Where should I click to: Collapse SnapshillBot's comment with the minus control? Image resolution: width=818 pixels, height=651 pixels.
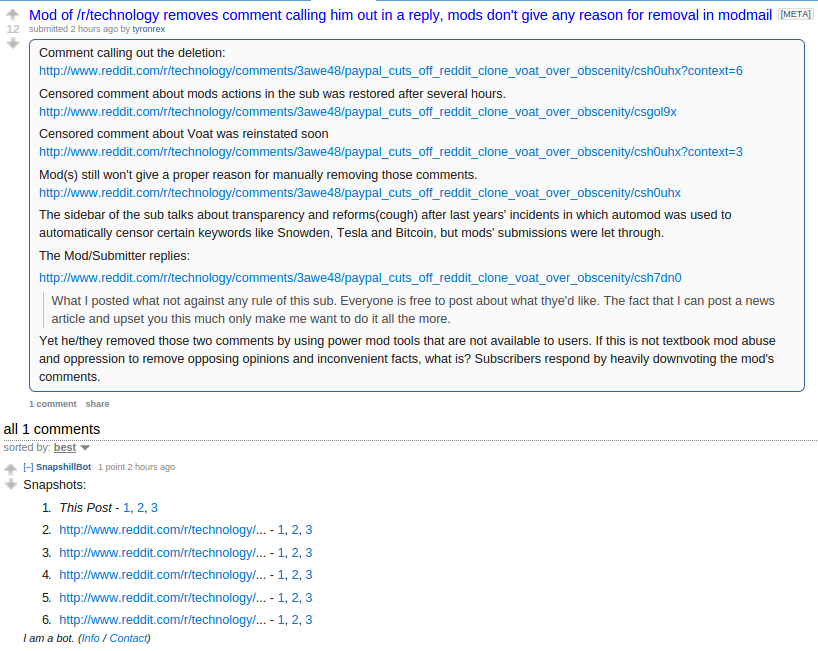(x=27, y=466)
